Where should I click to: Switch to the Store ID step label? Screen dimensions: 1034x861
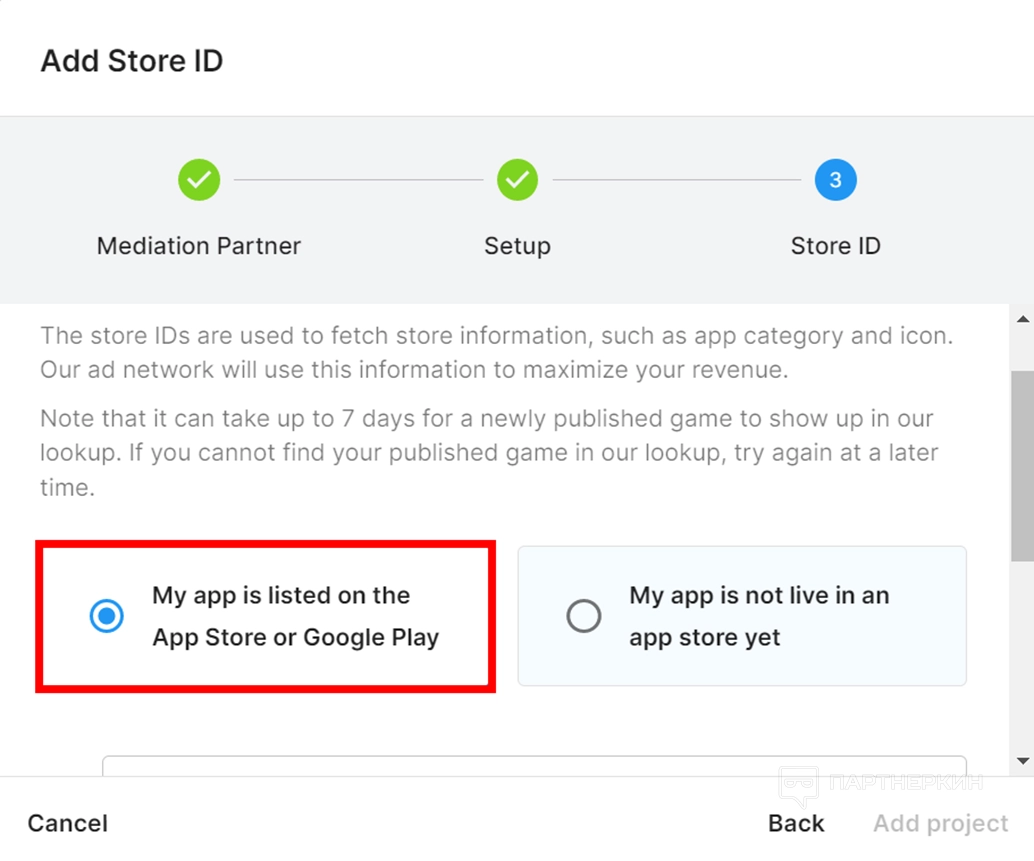(835, 246)
